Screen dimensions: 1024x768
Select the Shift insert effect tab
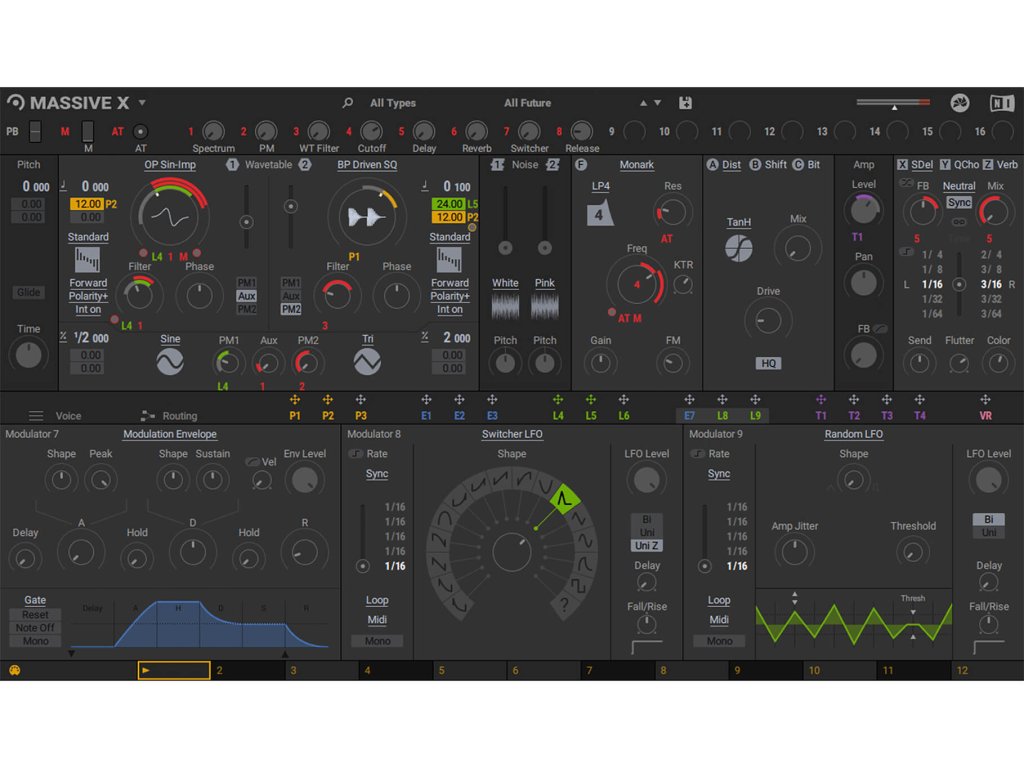[x=775, y=165]
